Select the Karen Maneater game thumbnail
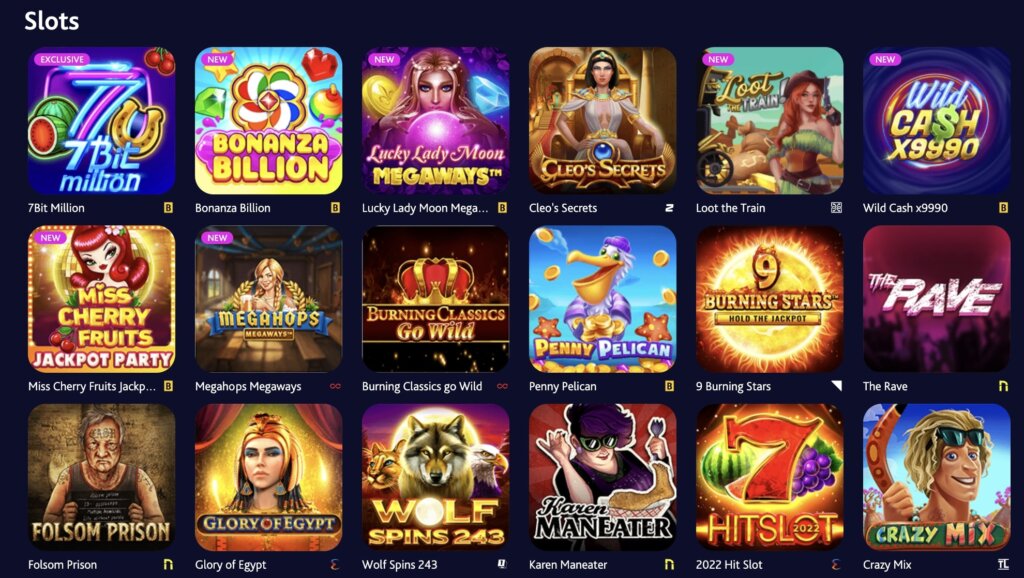The image size is (1024, 578). click(x=603, y=477)
